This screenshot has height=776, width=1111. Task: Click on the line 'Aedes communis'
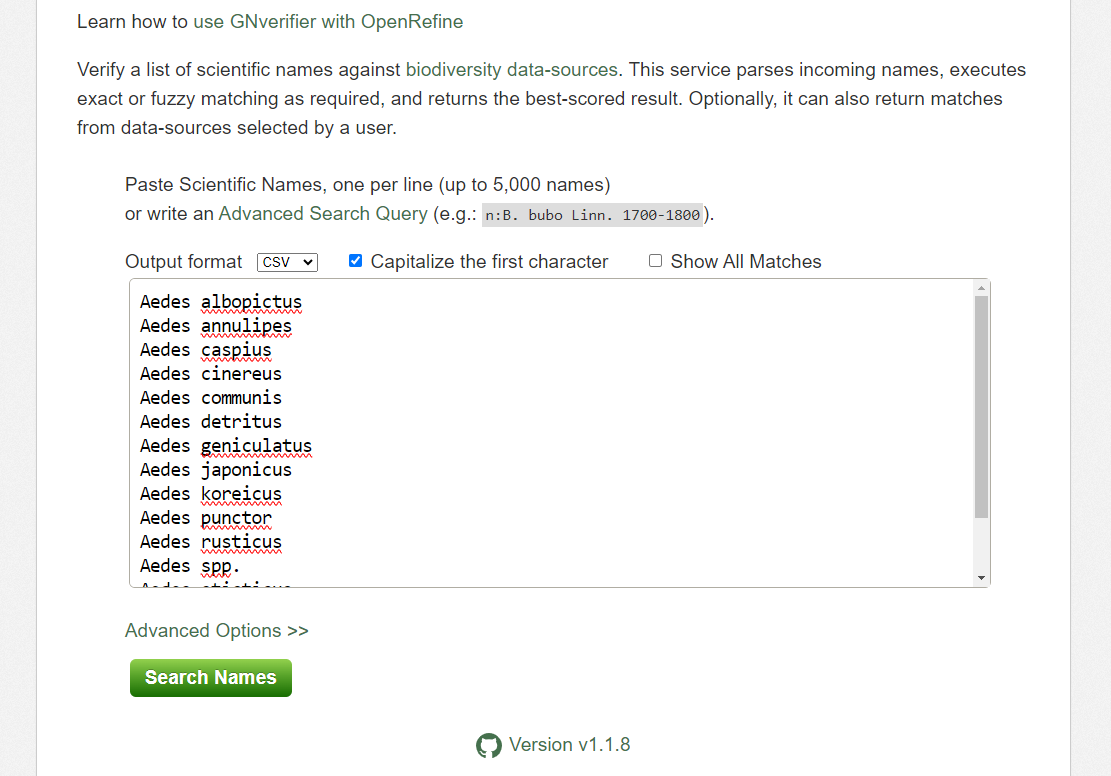[211, 398]
